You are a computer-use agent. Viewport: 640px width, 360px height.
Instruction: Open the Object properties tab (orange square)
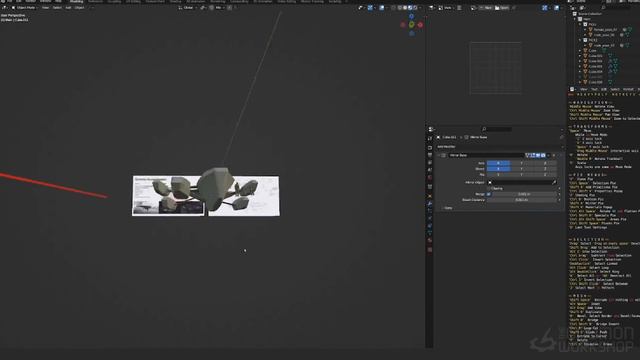click(x=430, y=196)
